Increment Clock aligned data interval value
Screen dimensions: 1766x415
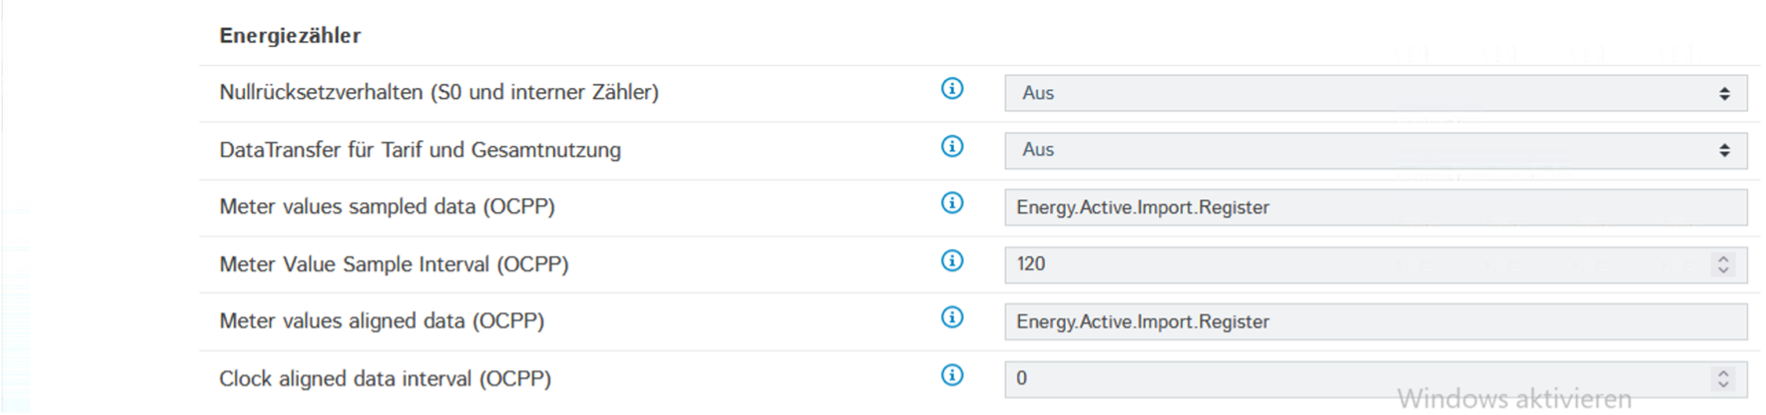coord(1723,373)
